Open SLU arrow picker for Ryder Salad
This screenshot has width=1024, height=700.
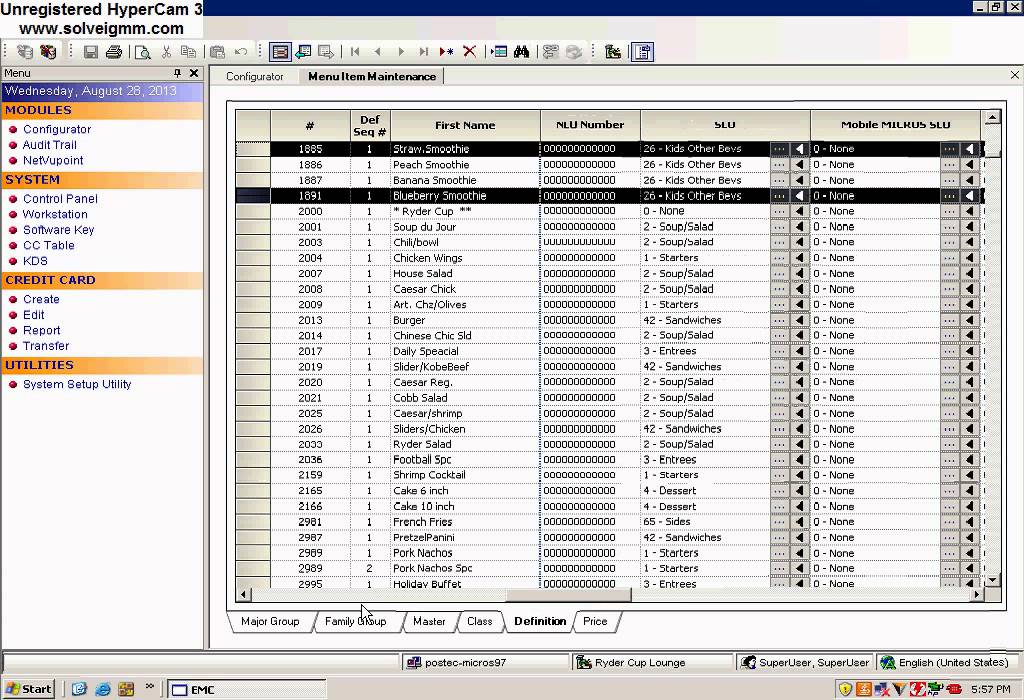799,444
